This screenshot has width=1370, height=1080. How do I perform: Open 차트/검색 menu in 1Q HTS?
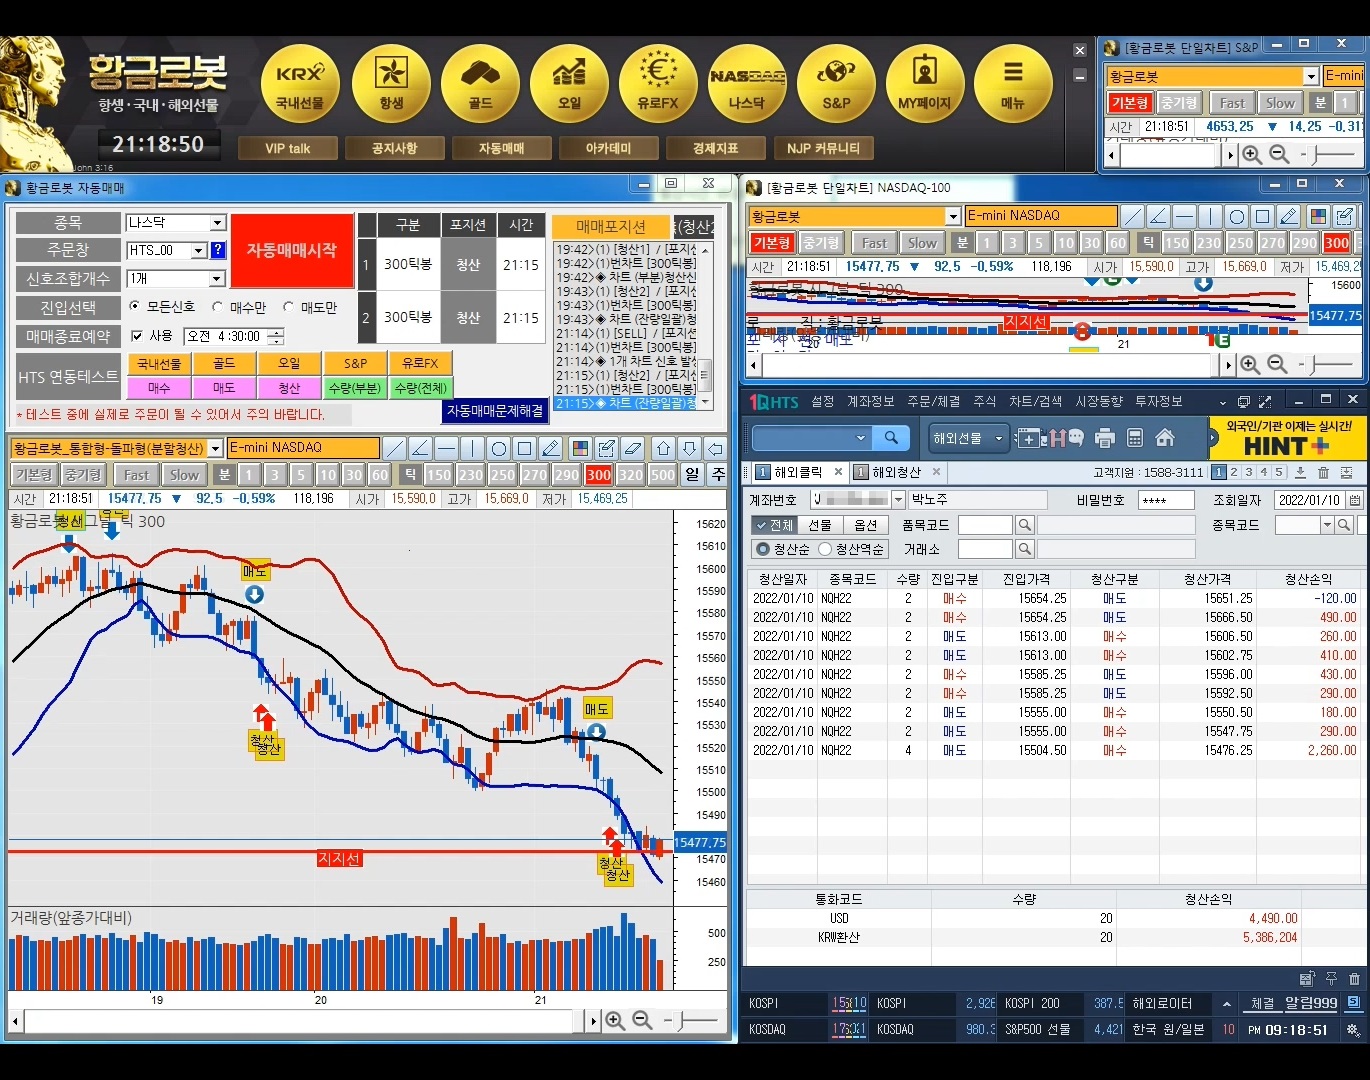(x=1035, y=401)
